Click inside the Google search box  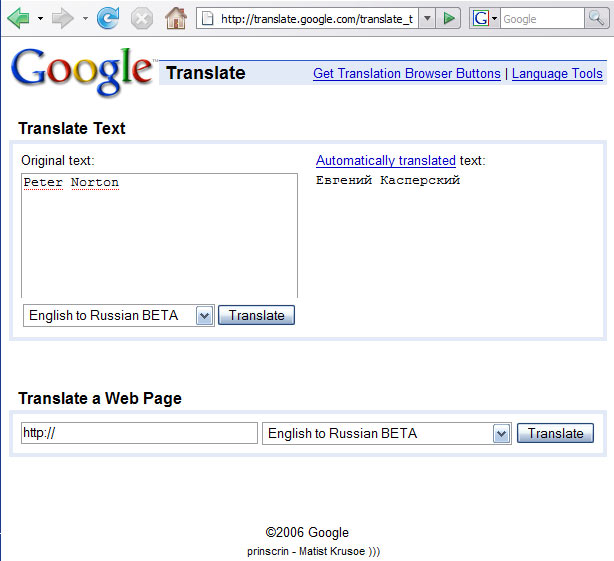pos(542,18)
